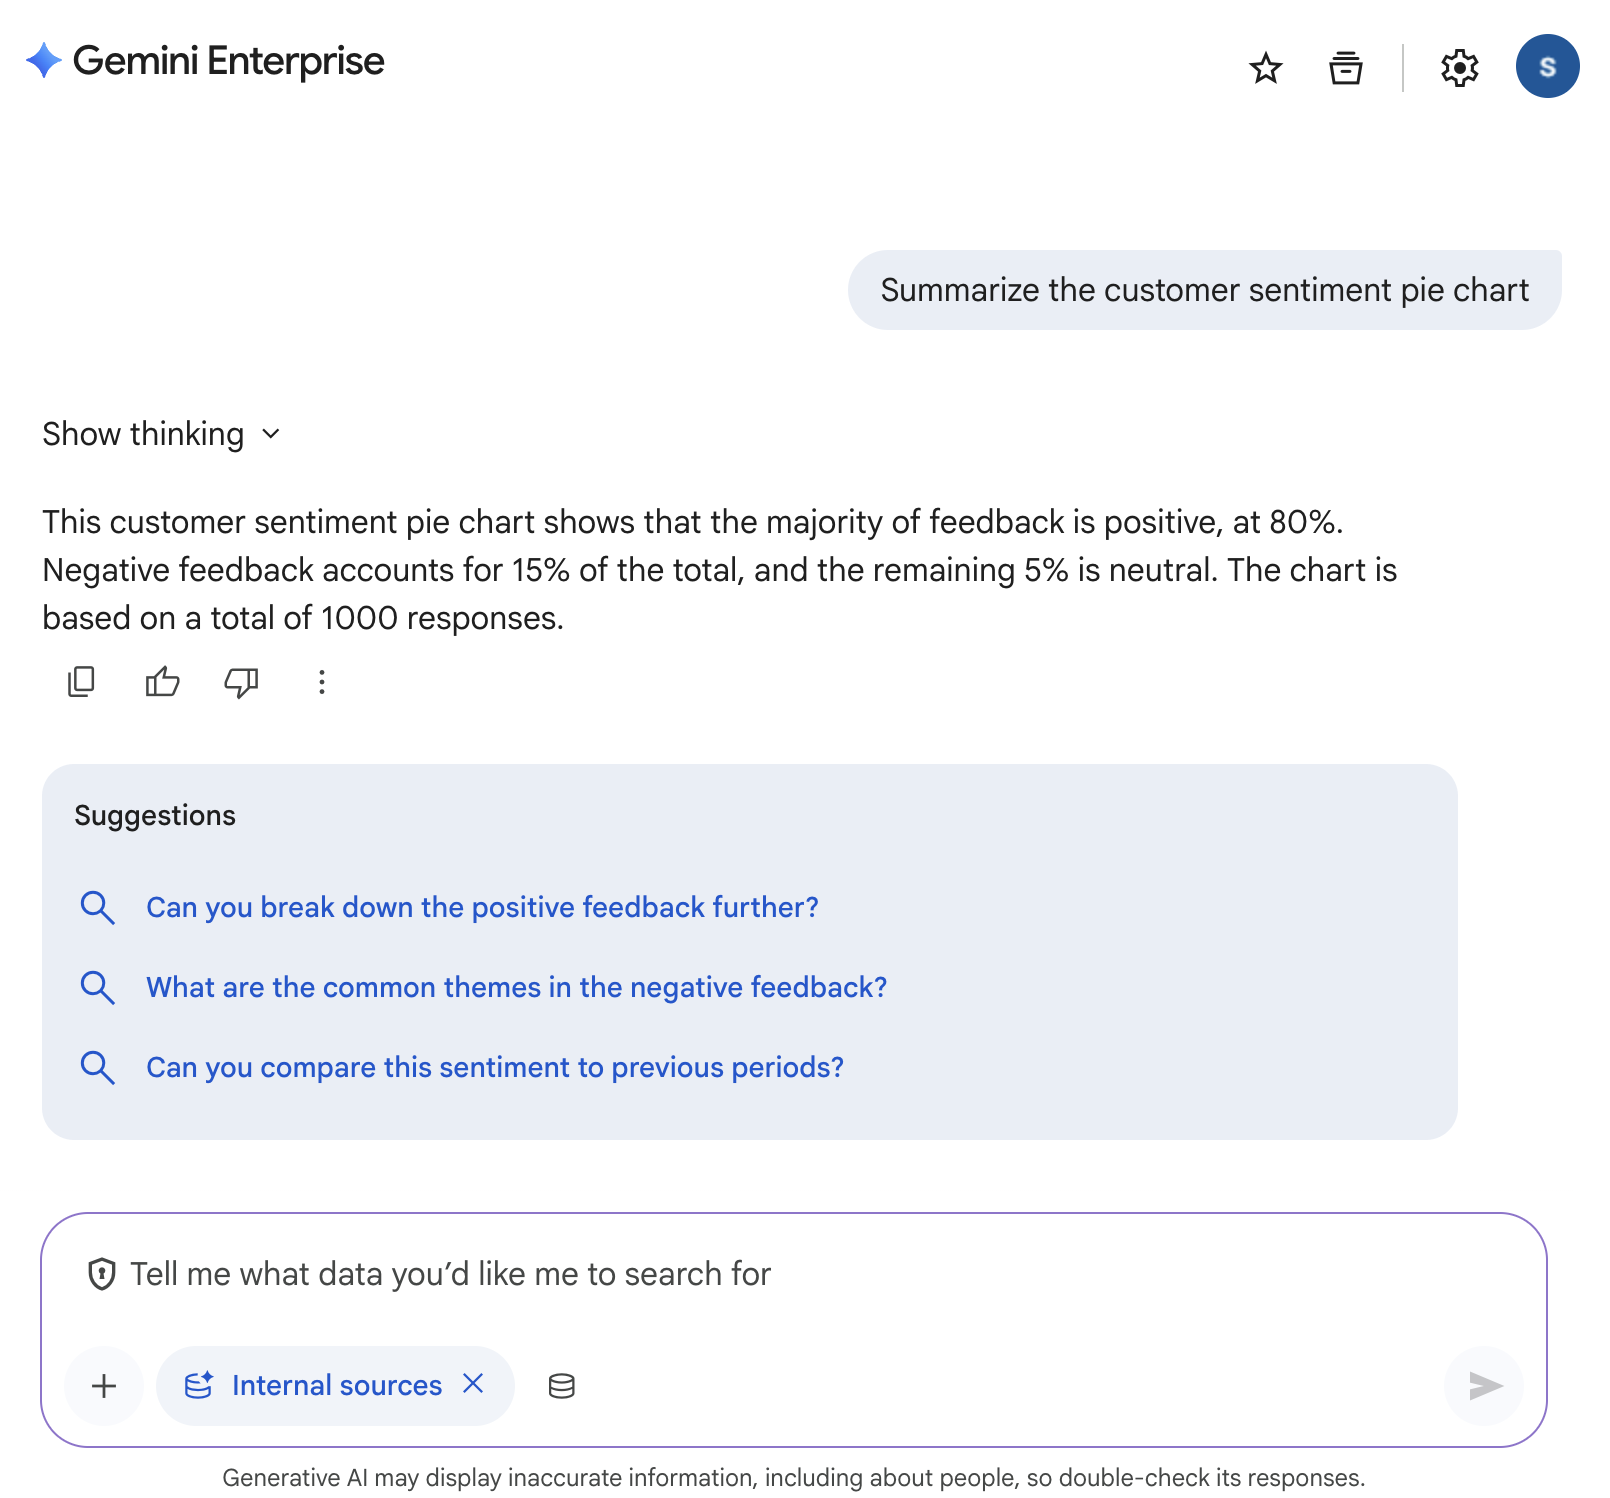Open settings via the gear icon
The width and height of the screenshot is (1610, 1498).
pyautogui.click(x=1459, y=68)
